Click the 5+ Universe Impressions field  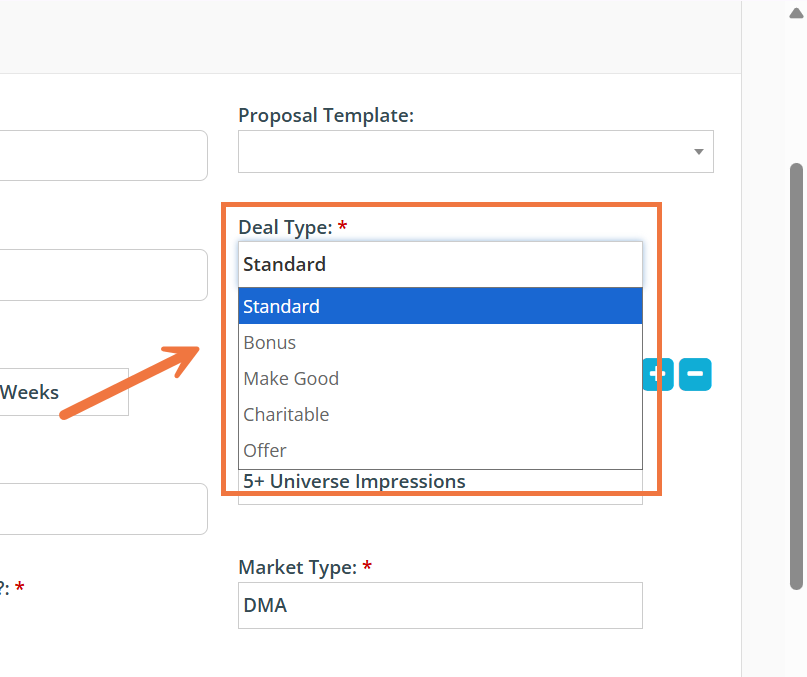point(440,487)
